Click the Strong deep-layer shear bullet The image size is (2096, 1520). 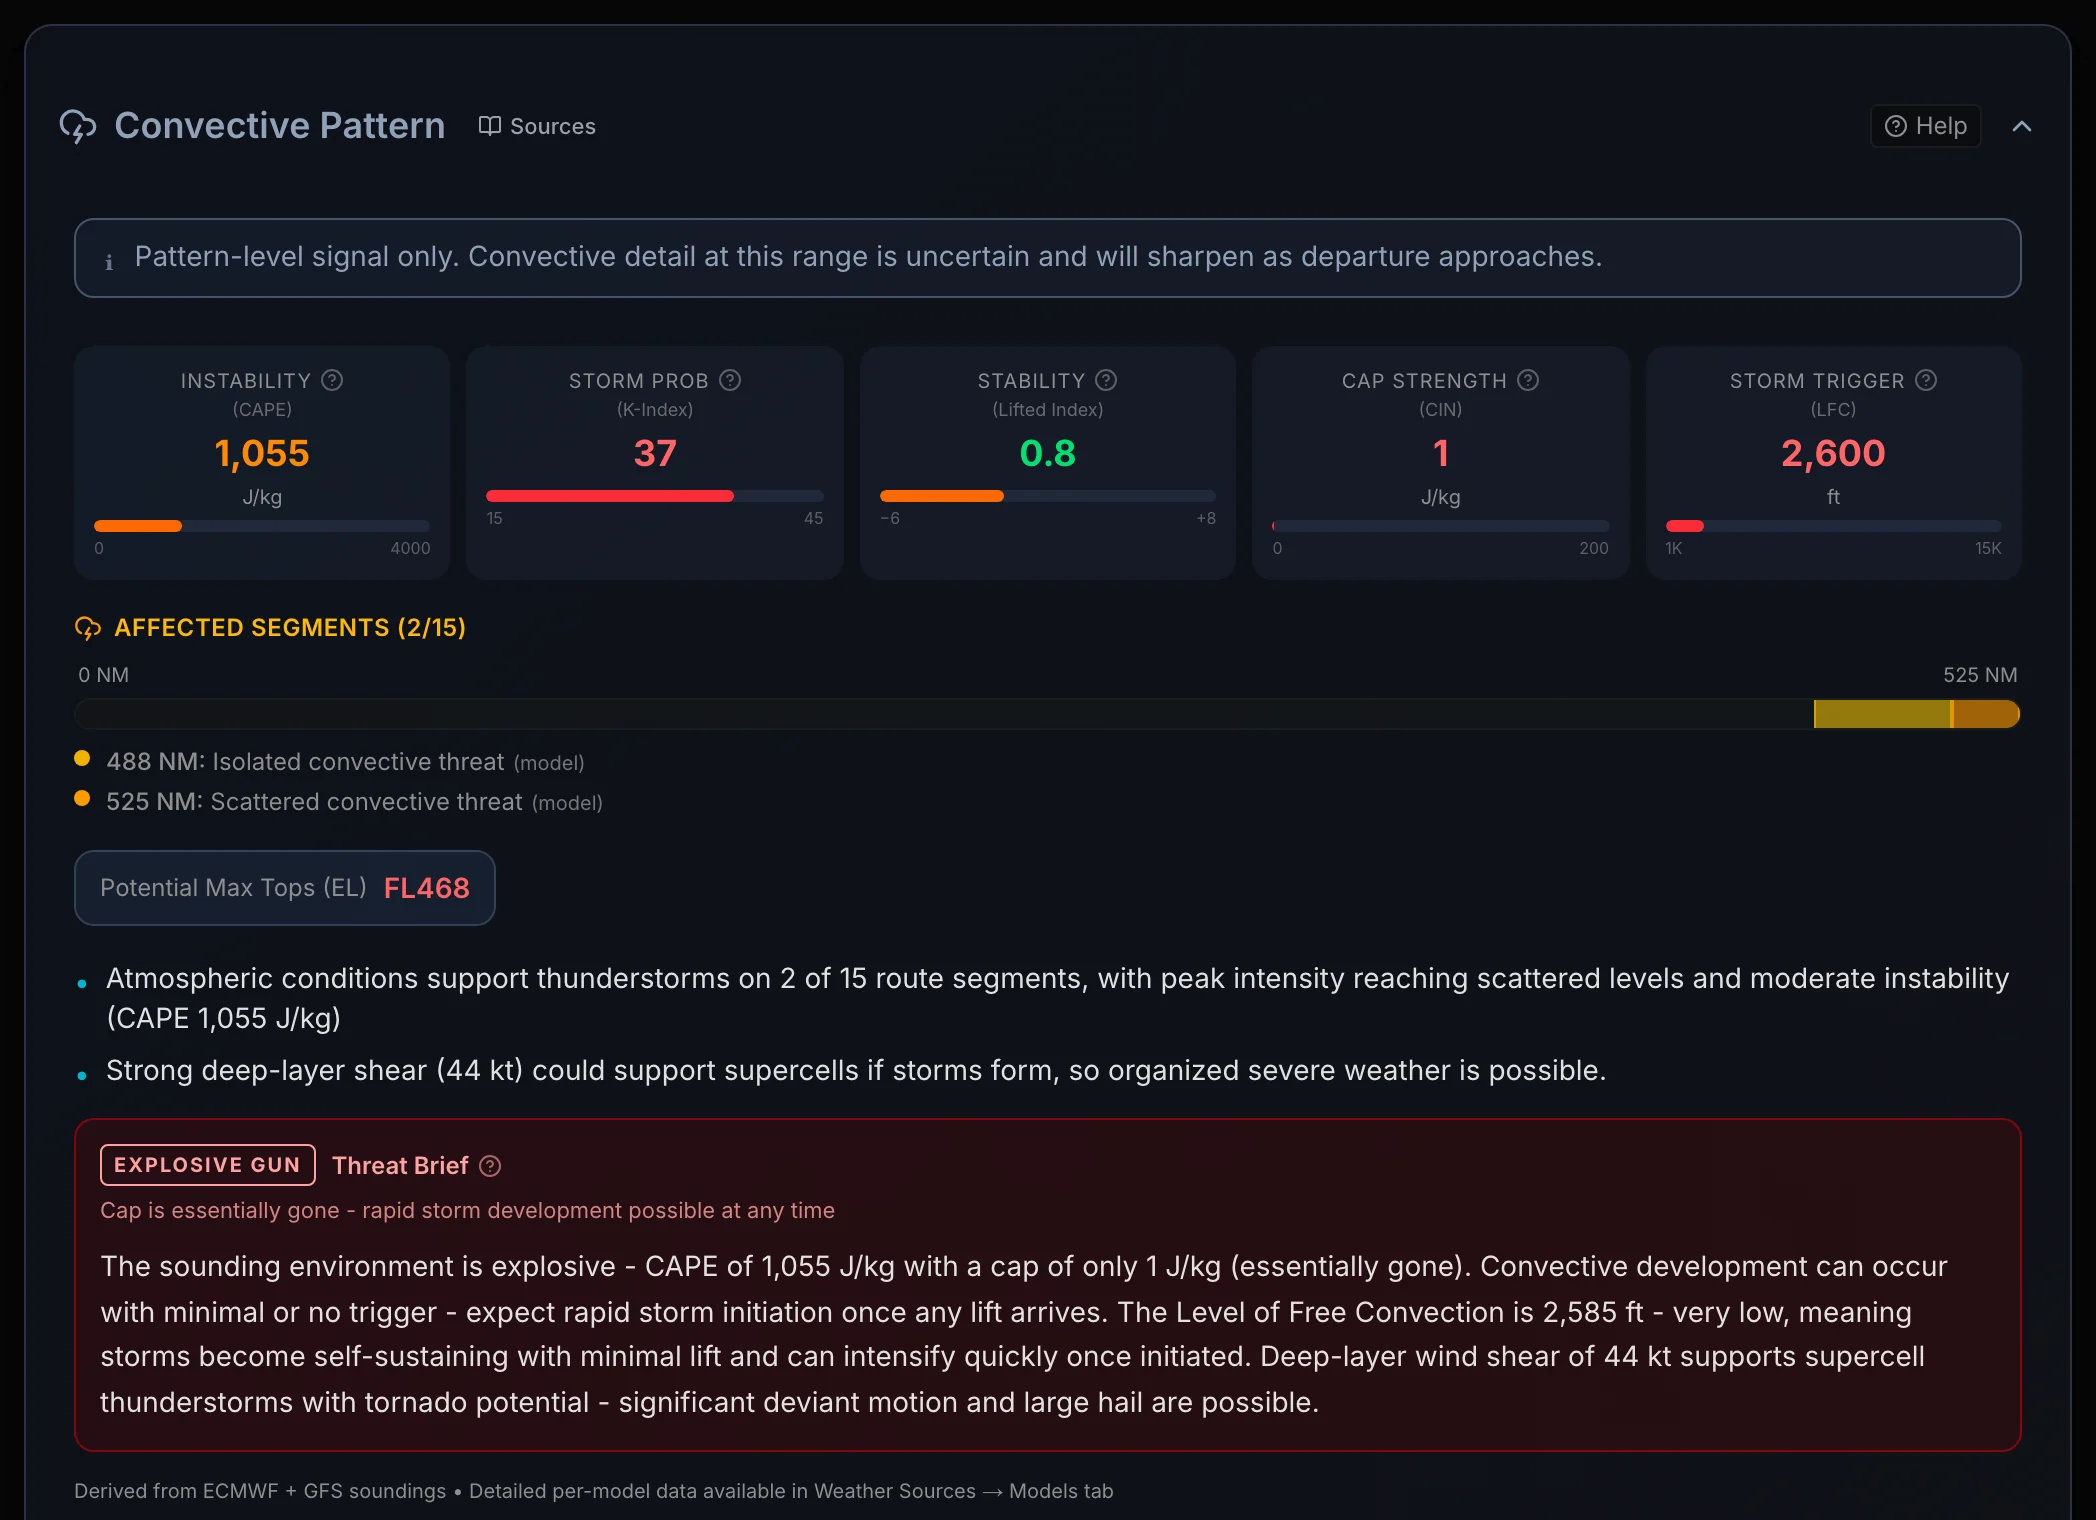855,1070
